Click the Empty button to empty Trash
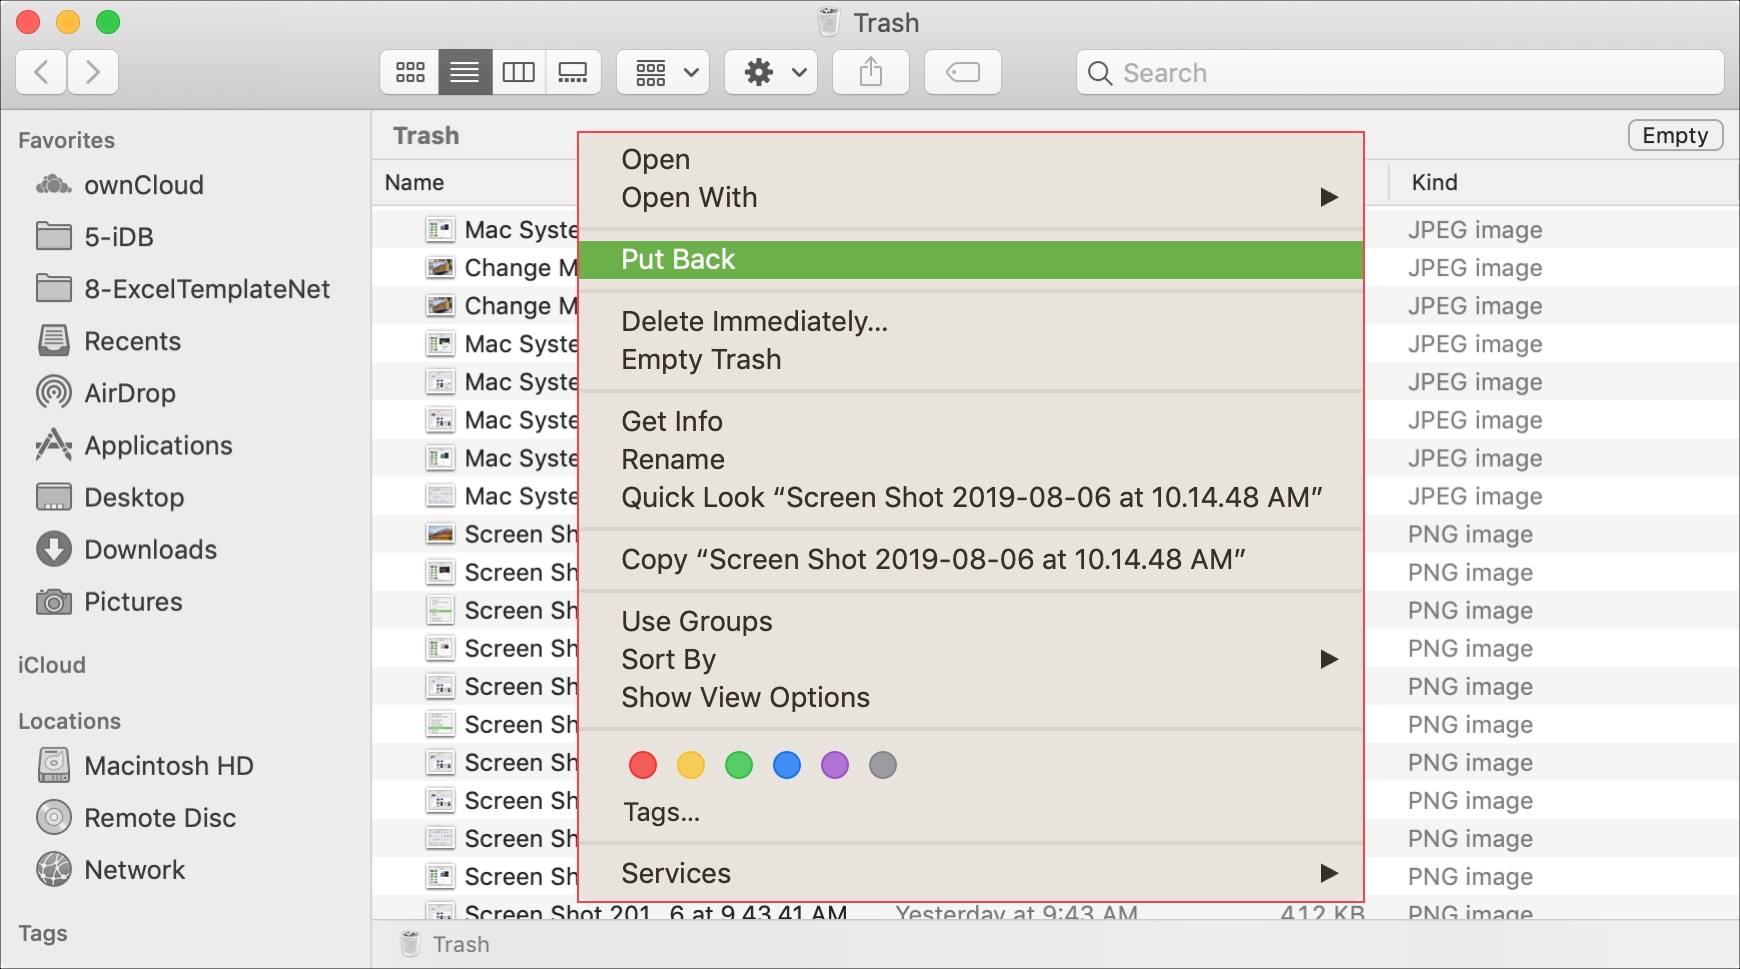This screenshot has width=1740, height=969. [x=1674, y=135]
